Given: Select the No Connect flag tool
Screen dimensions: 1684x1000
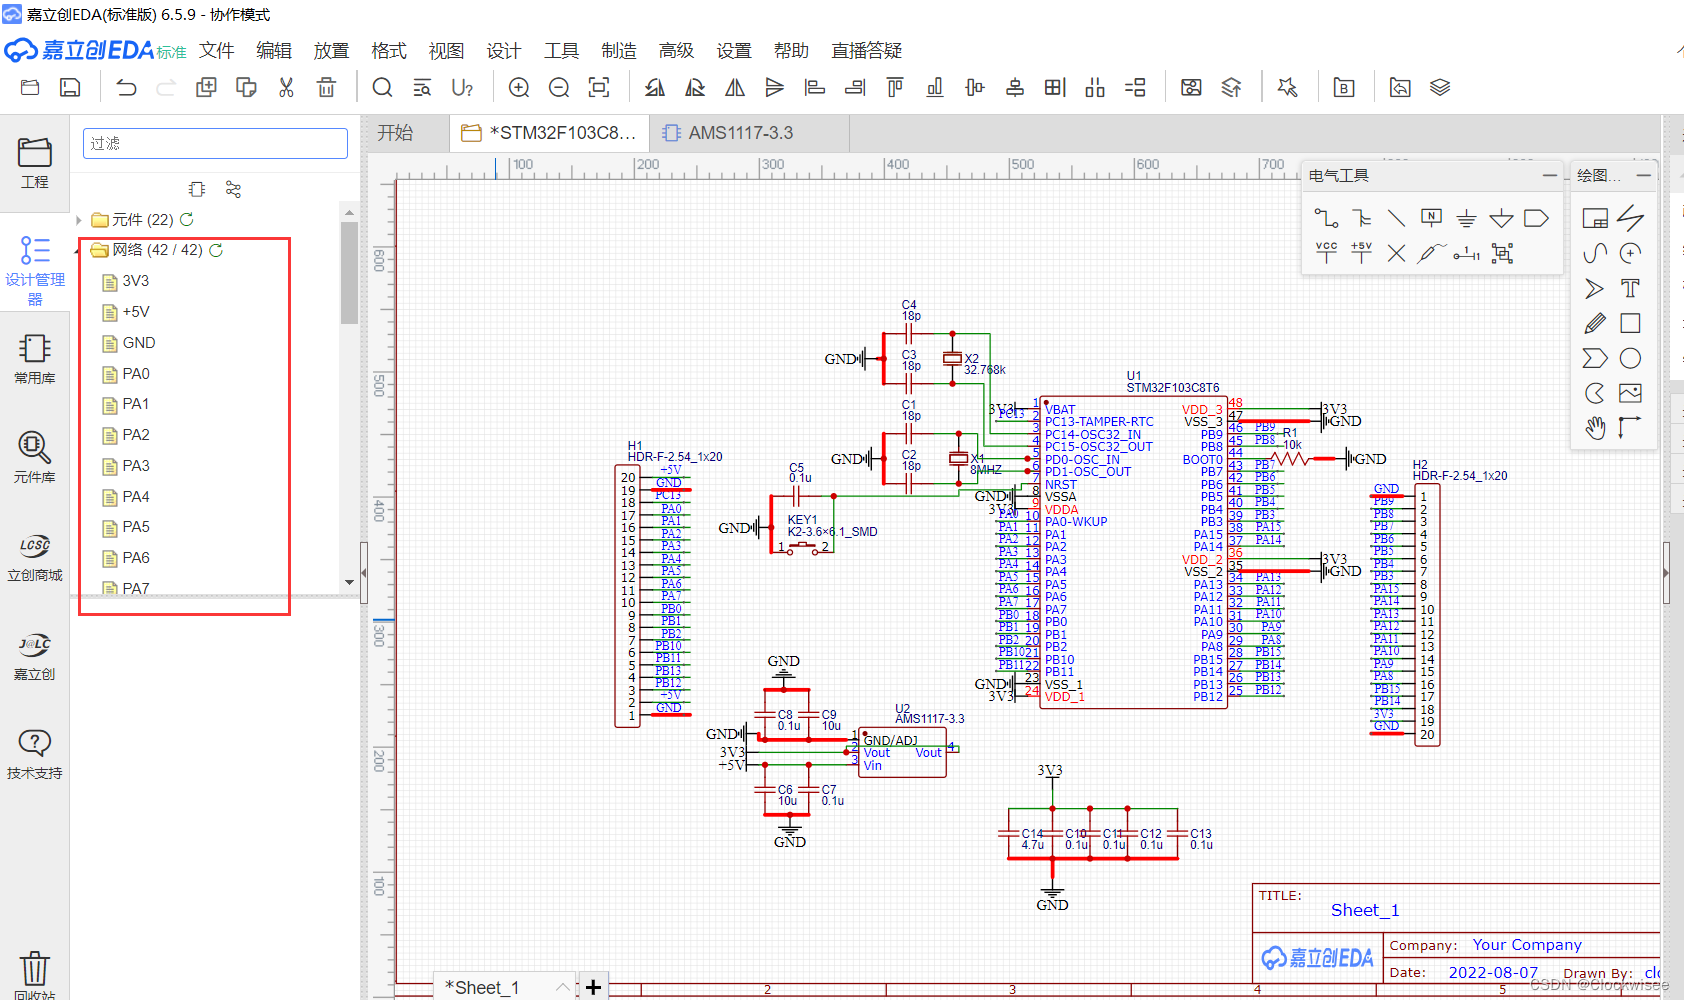Looking at the screenshot, I should (x=1396, y=253).
